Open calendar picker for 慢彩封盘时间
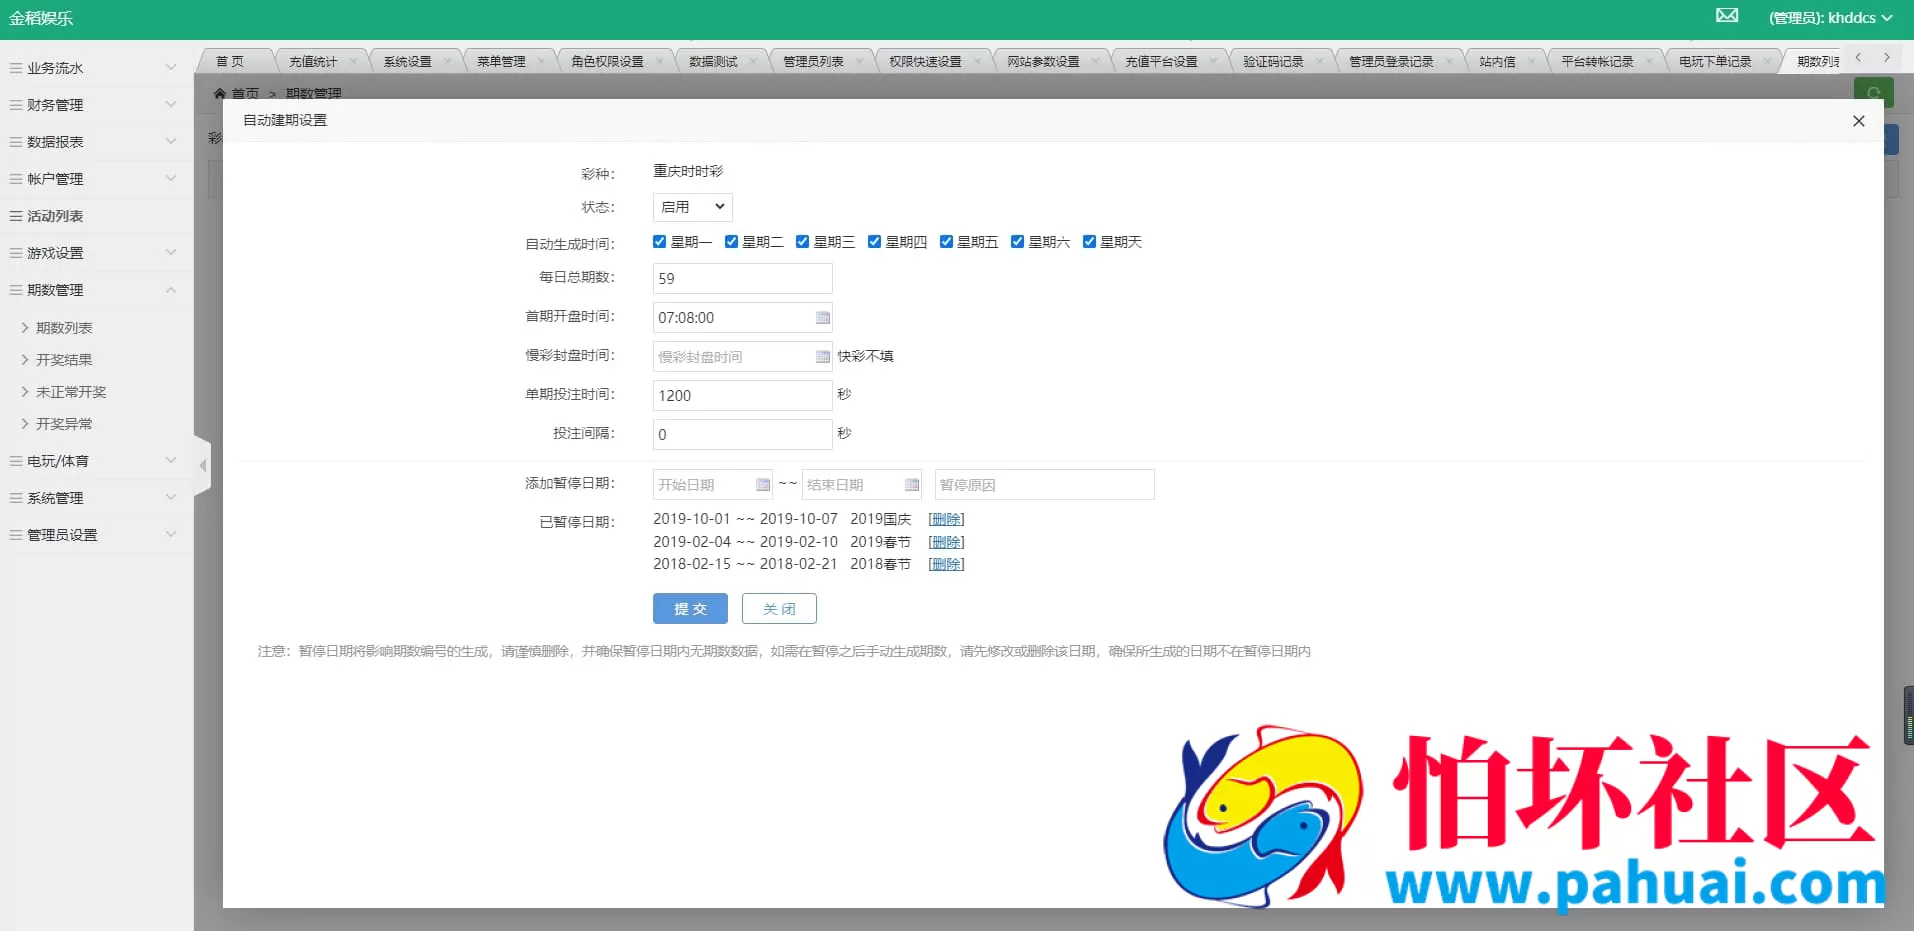This screenshot has height=931, width=1914. click(x=823, y=356)
